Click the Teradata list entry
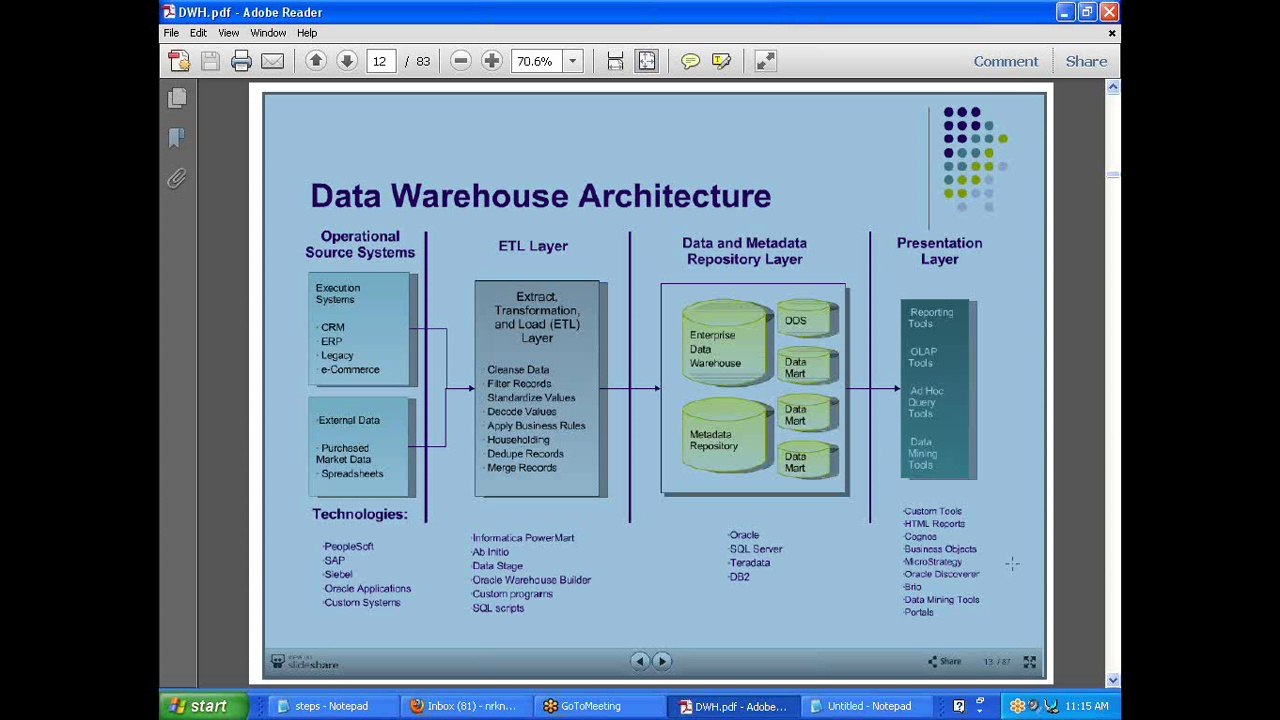1280x720 pixels. point(750,563)
